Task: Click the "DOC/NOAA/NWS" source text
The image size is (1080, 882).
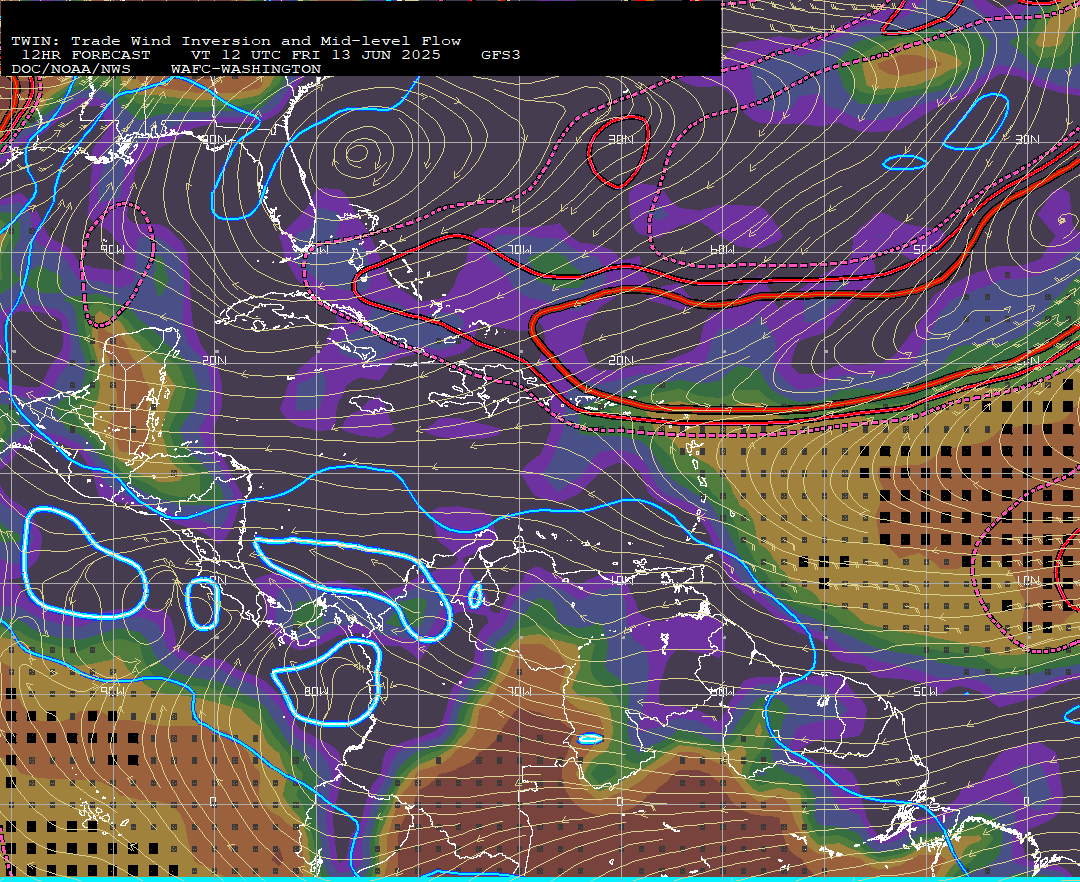Action: [x=71, y=70]
